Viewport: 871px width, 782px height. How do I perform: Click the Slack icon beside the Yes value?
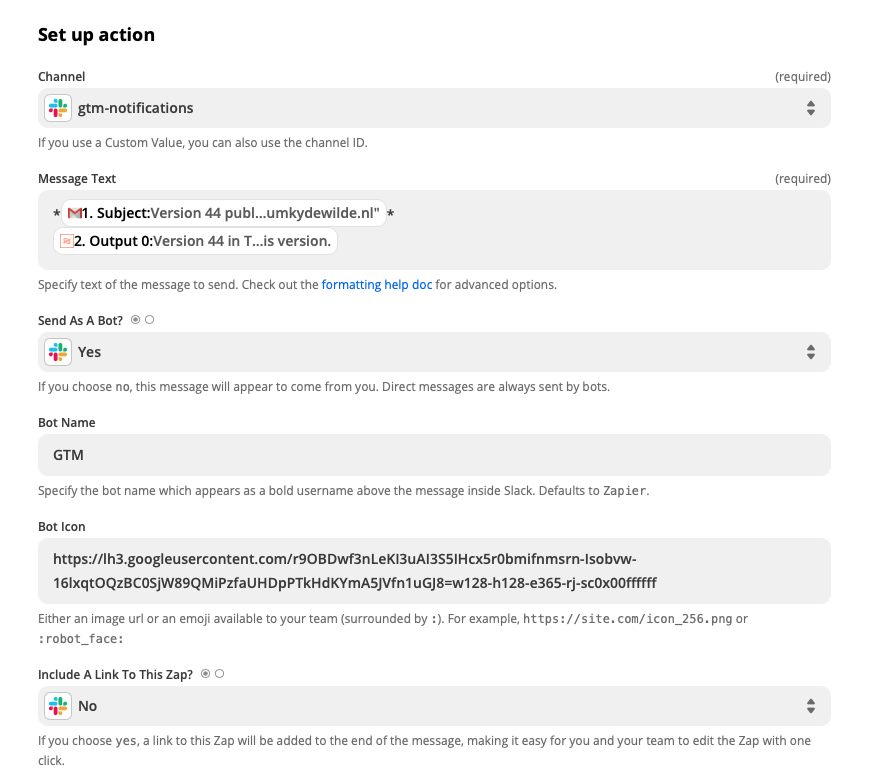tap(58, 352)
